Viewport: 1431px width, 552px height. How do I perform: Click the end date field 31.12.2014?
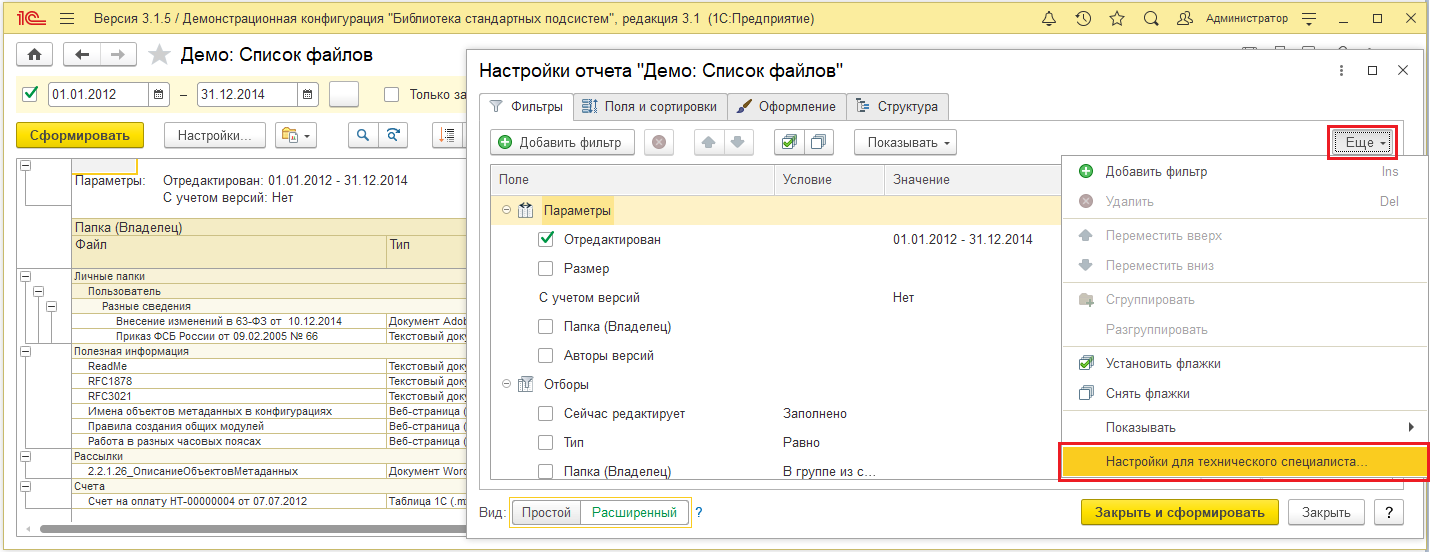[248, 95]
